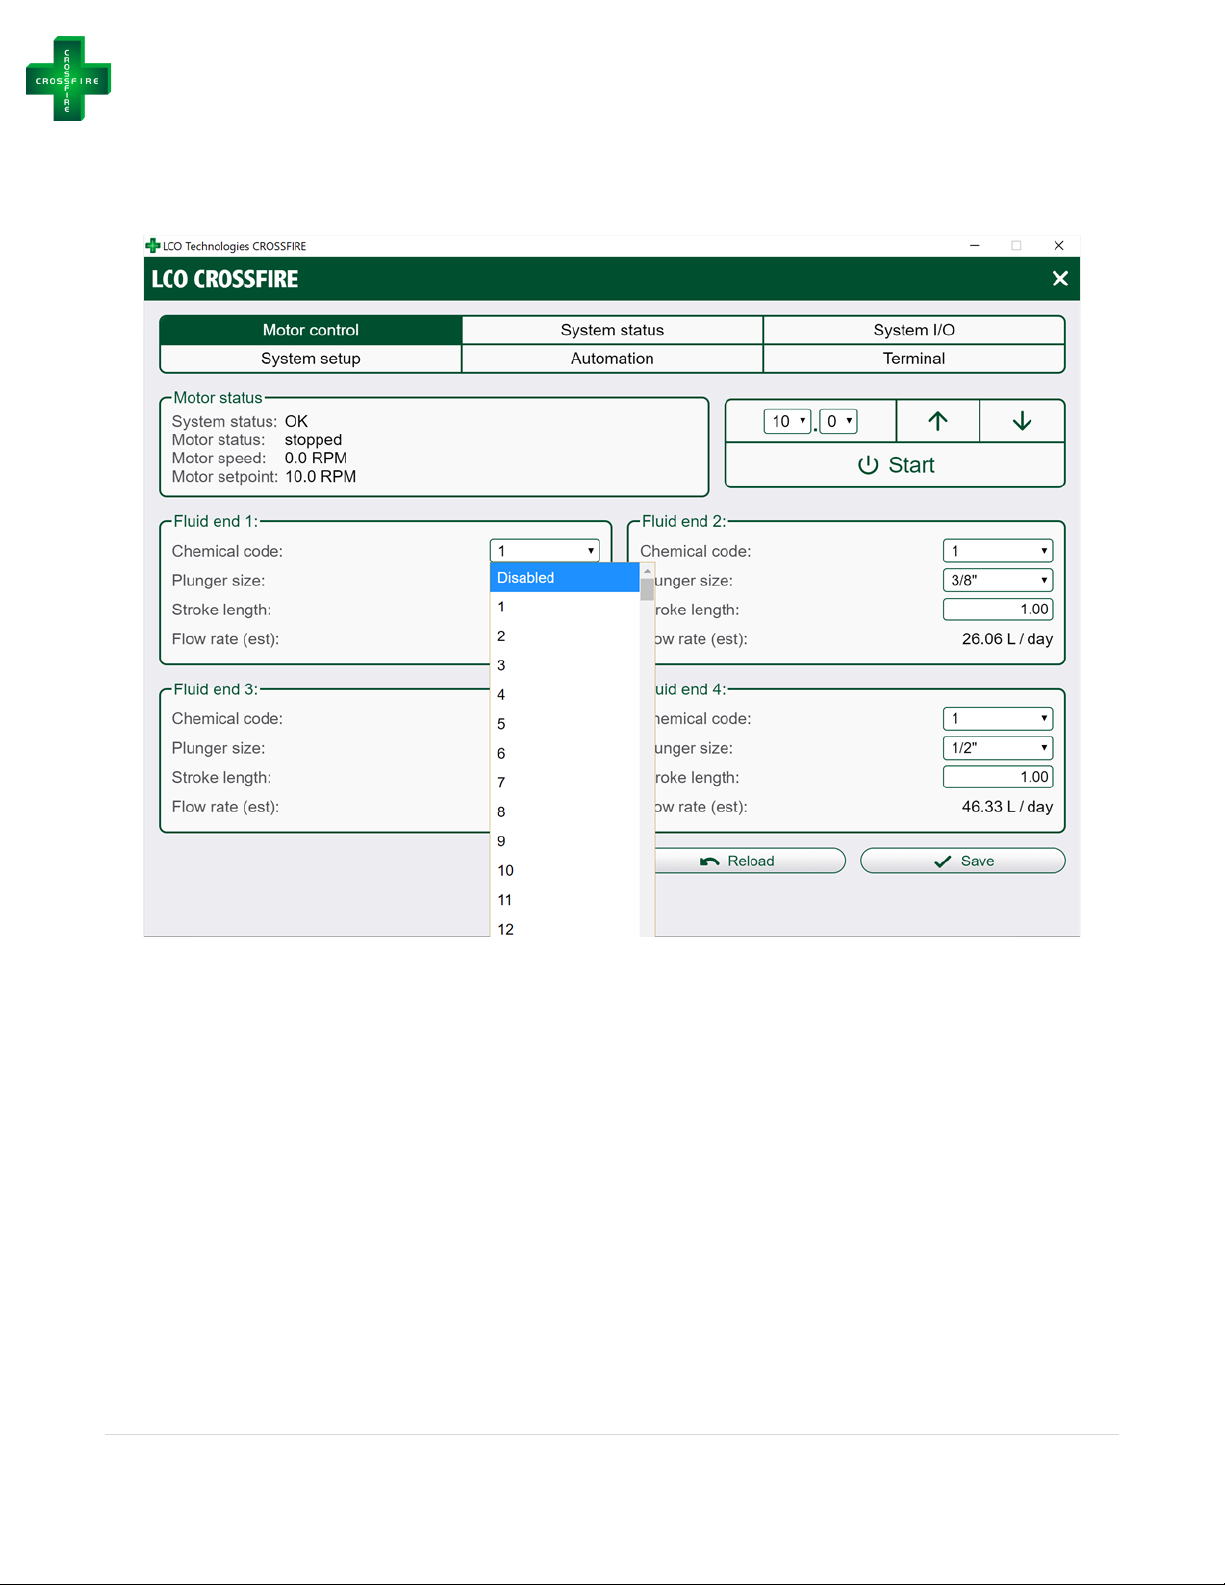Open Fluid end 2 chemical code dropdown
This screenshot has height=1585, width=1225.
pos(998,551)
